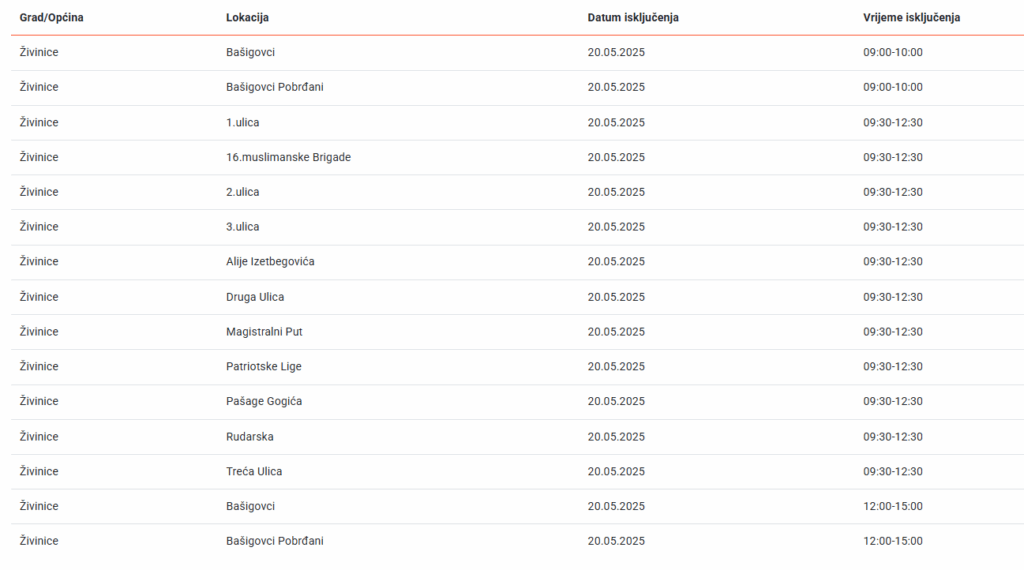The image size is (1024, 570).
Task: Click the date in the Druga Ulica row
Action: tap(616, 297)
